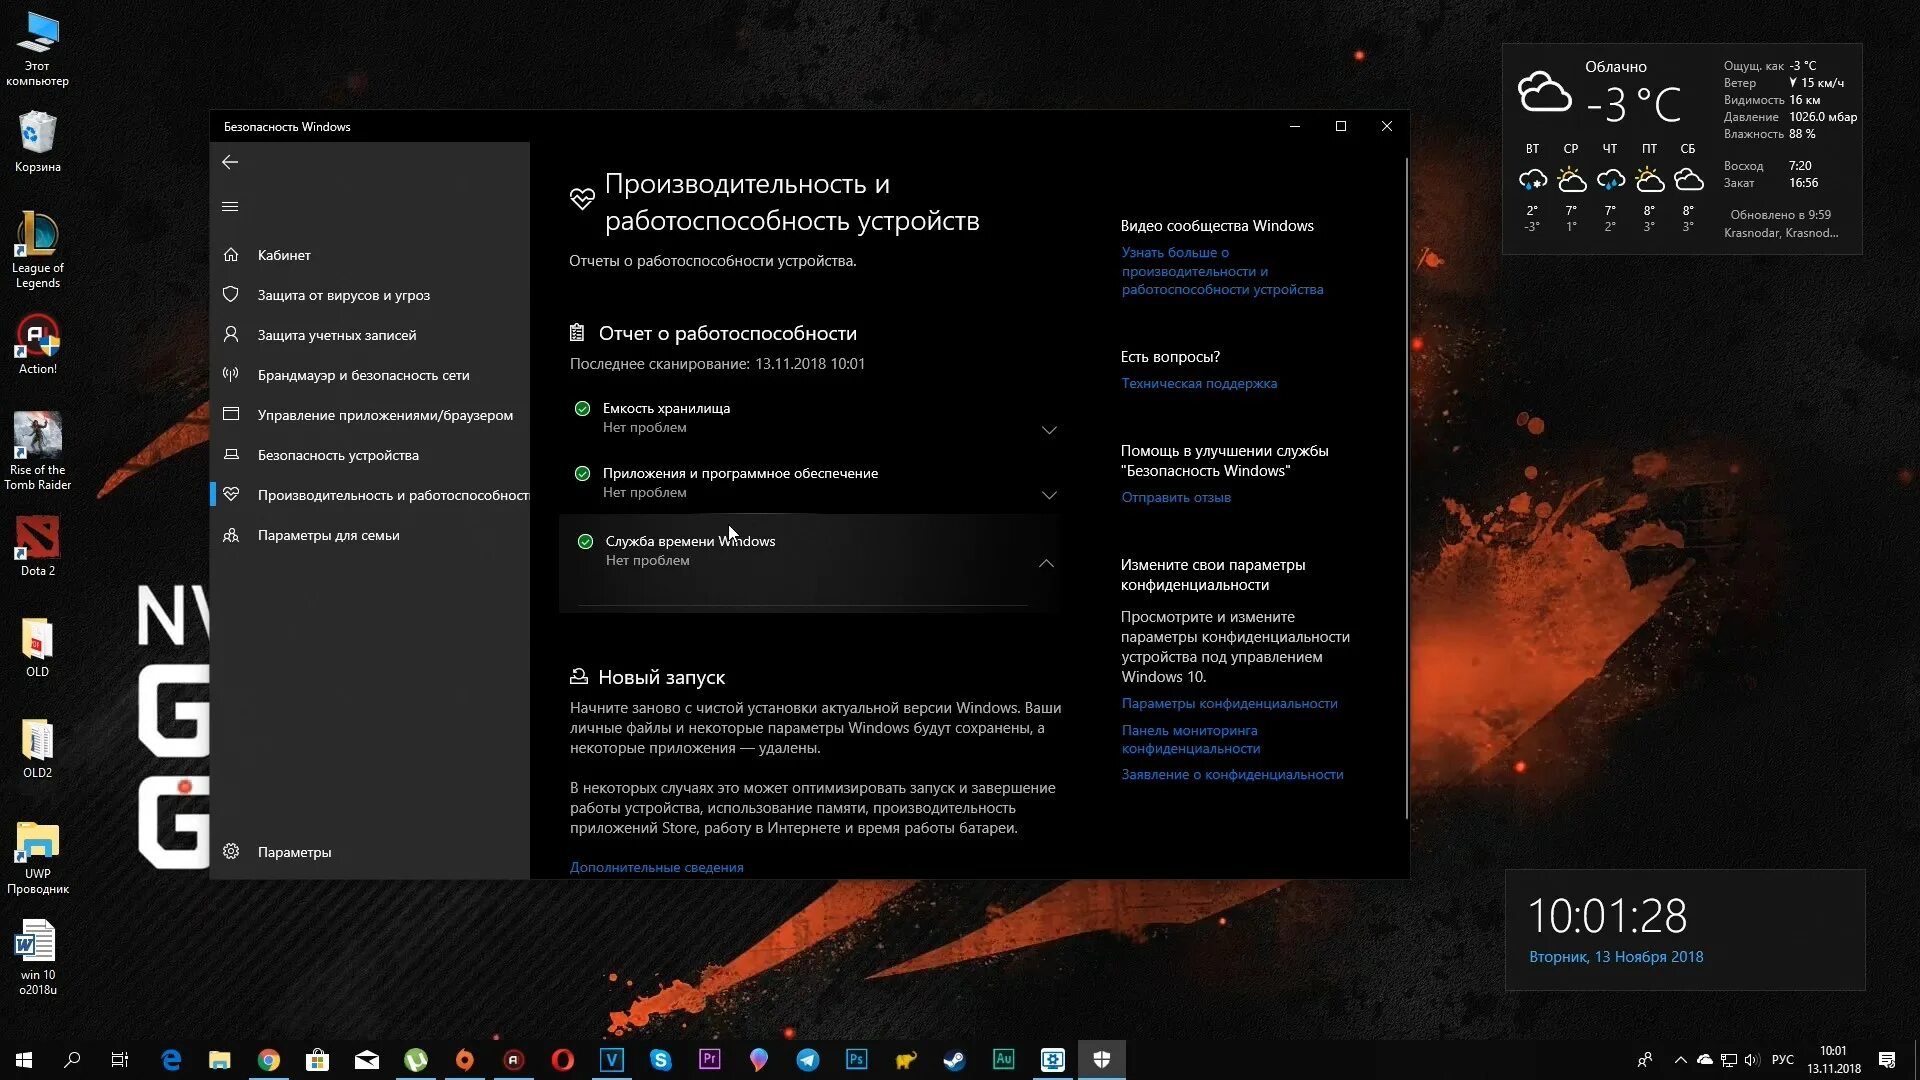Toggle the hamburger navigation menu
This screenshot has width=1920, height=1080.
coord(230,207)
